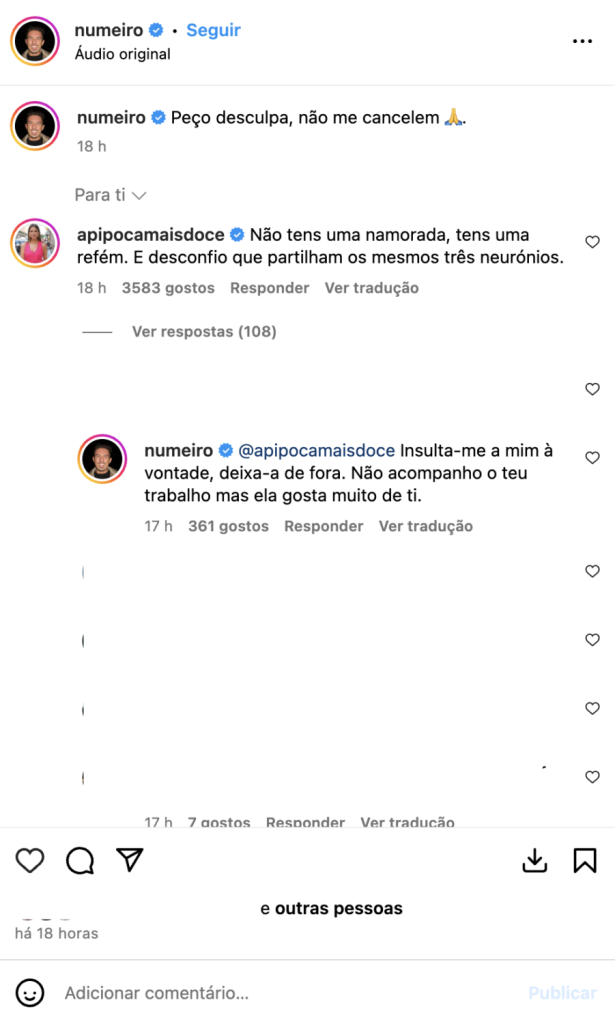Open the "Para ti" comment sorting dropdown
This screenshot has width=615, height=1024.
point(110,195)
